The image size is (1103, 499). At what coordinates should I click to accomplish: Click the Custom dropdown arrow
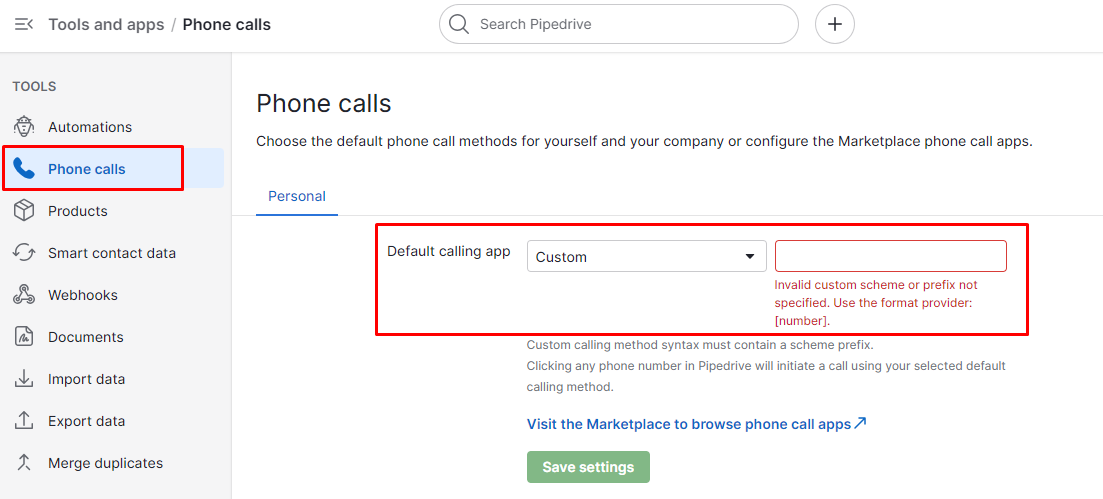click(x=750, y=256)
